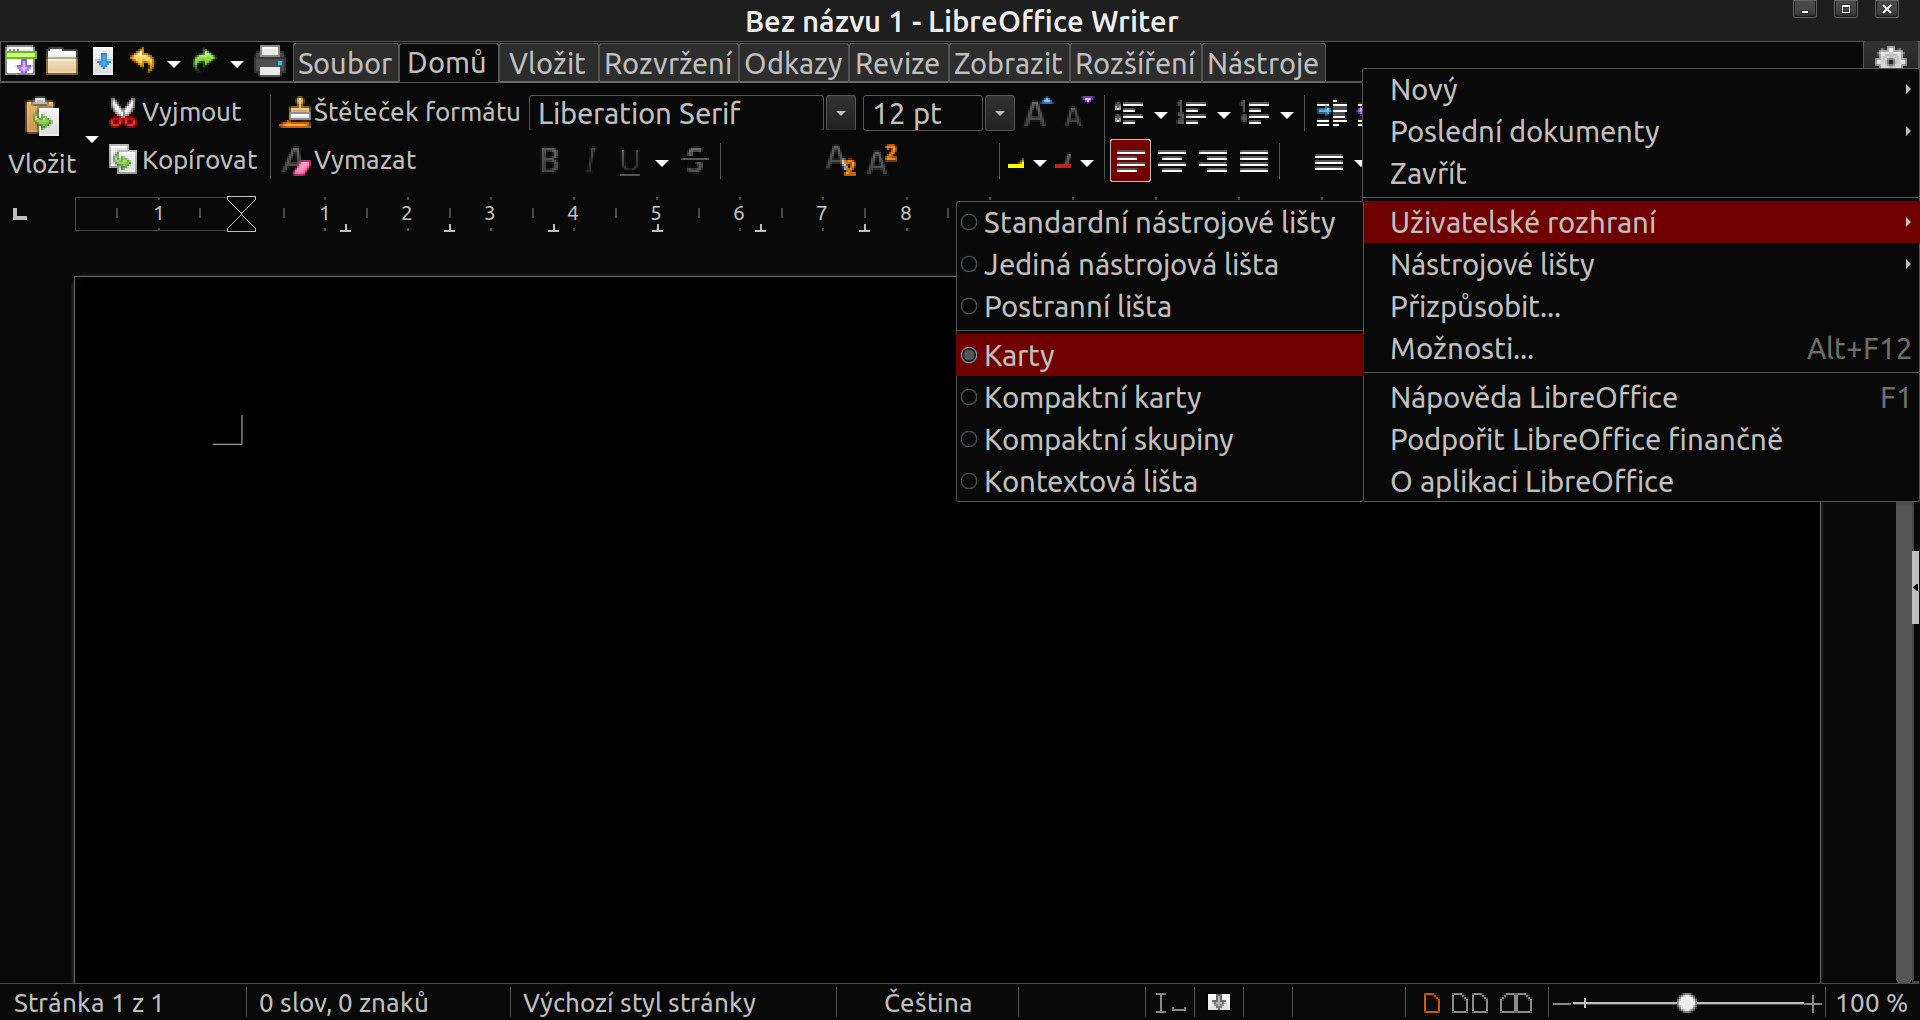
Task: Toggle bold formatting
Action: click(x=549, y=161)
